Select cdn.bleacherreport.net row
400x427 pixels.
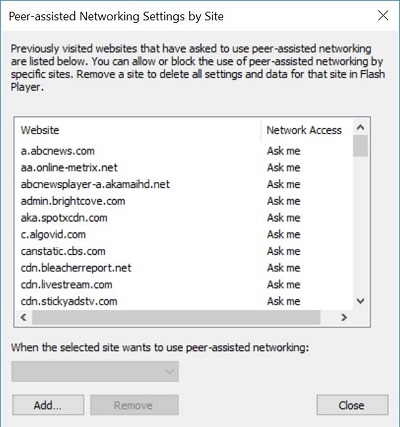coord(184,268)
